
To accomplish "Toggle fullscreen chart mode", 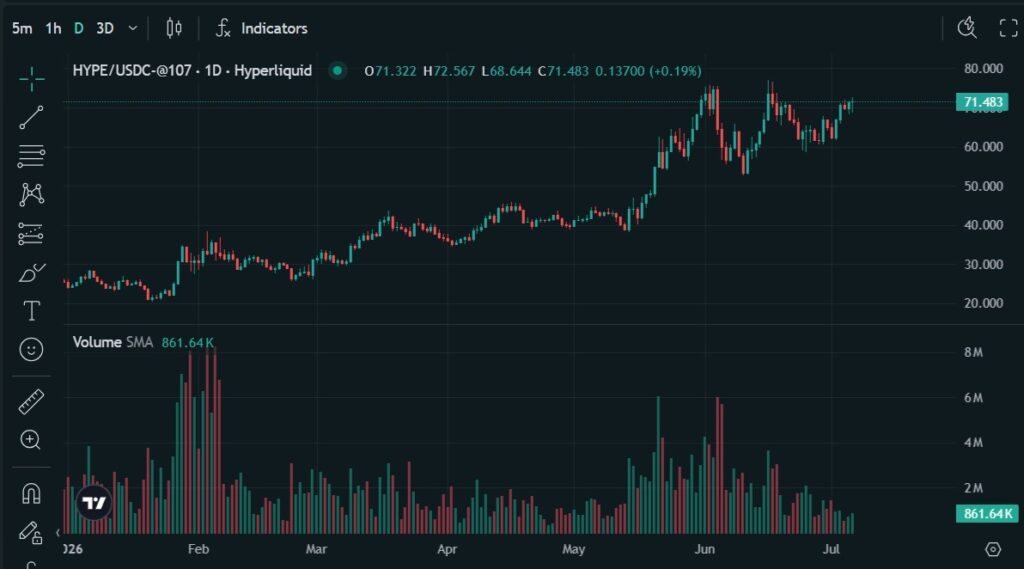I will (x=1008, y=28).
